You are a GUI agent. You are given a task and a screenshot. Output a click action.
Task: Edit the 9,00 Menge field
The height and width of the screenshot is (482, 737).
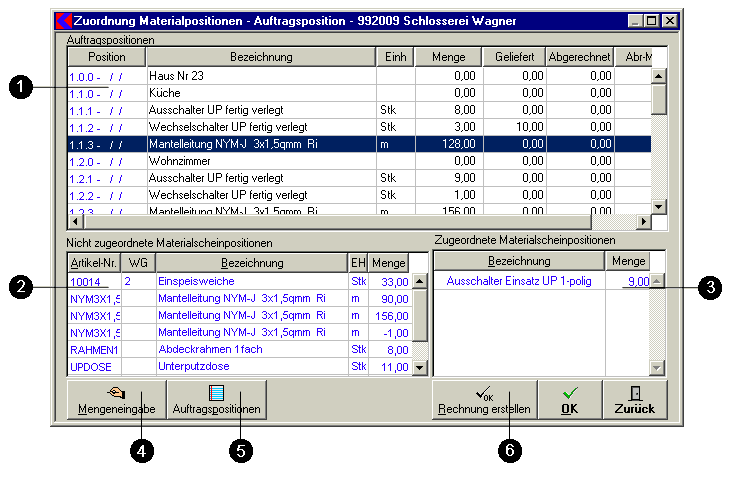point(626,281)
